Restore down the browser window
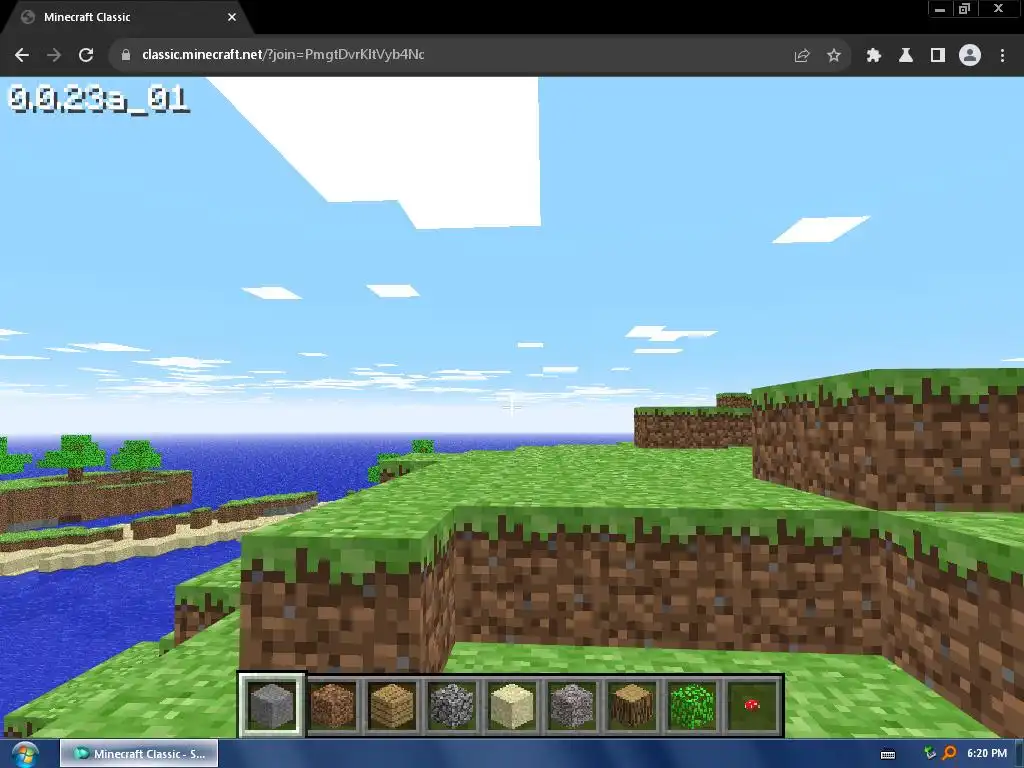1024x768 pixels. click(965, 9)
